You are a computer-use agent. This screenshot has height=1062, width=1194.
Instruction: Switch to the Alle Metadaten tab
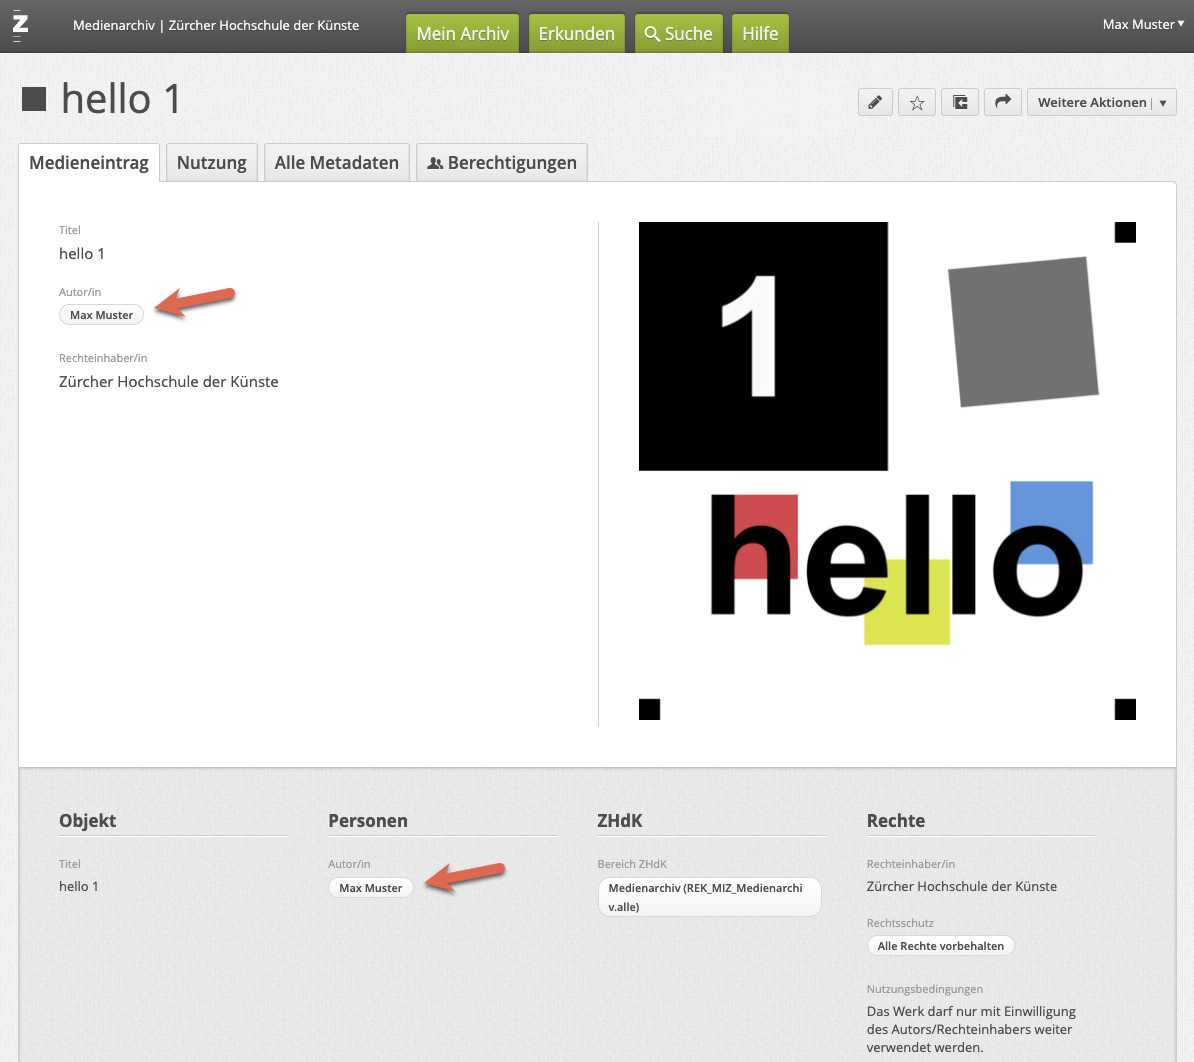pyautogui.click(x=336, y=162)
